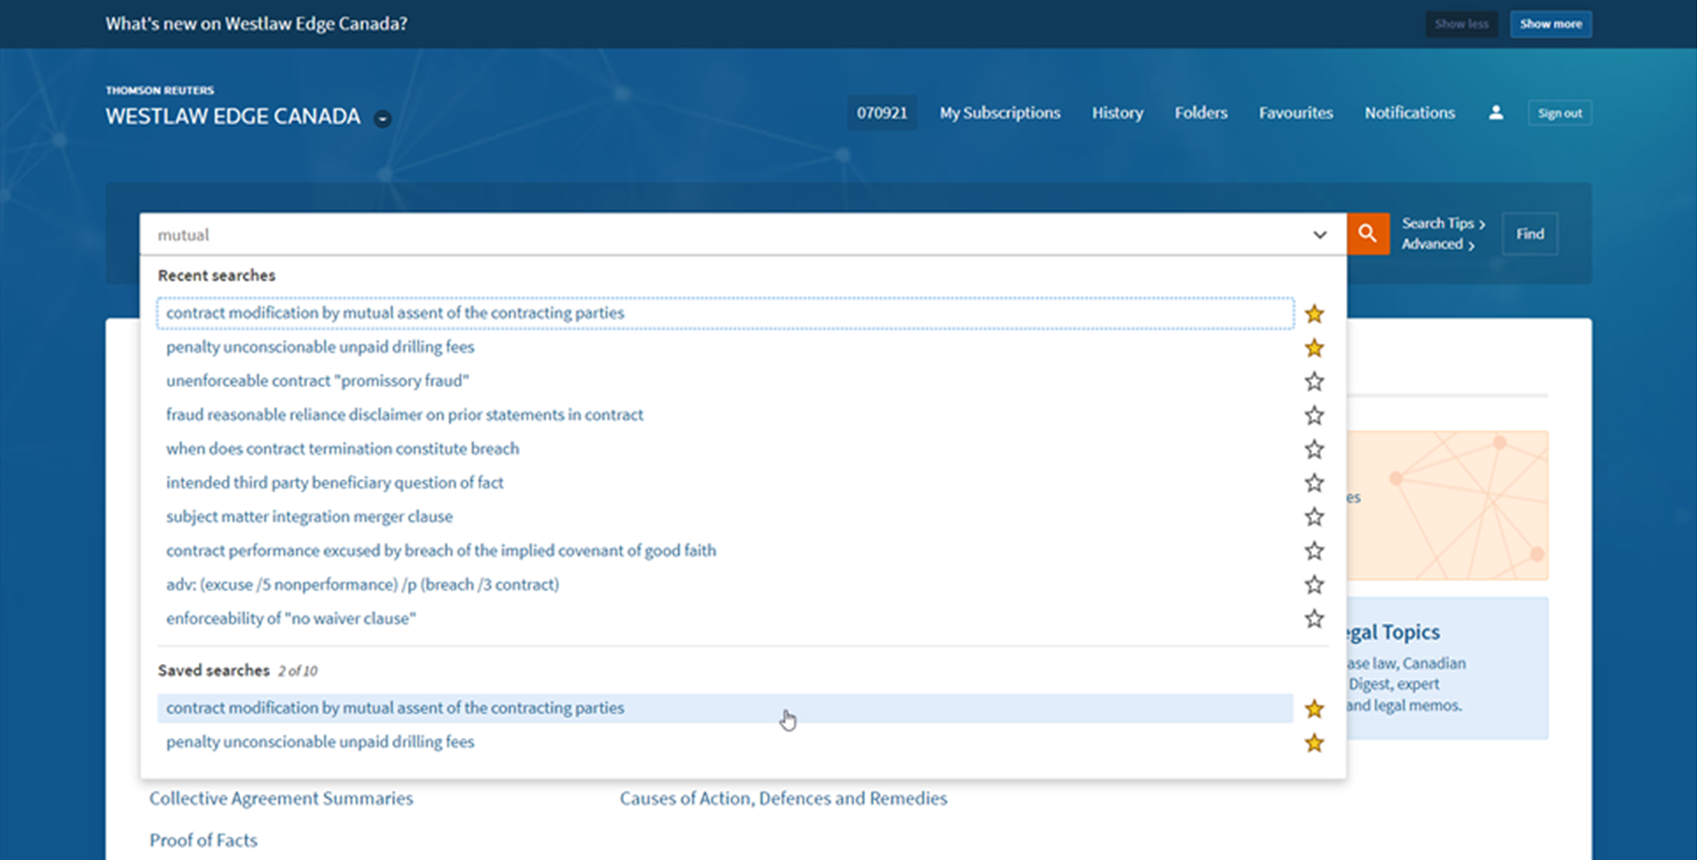
Task: Star the 'unenforceable contract promissory fraud' search
Action: pos(1314,381)
